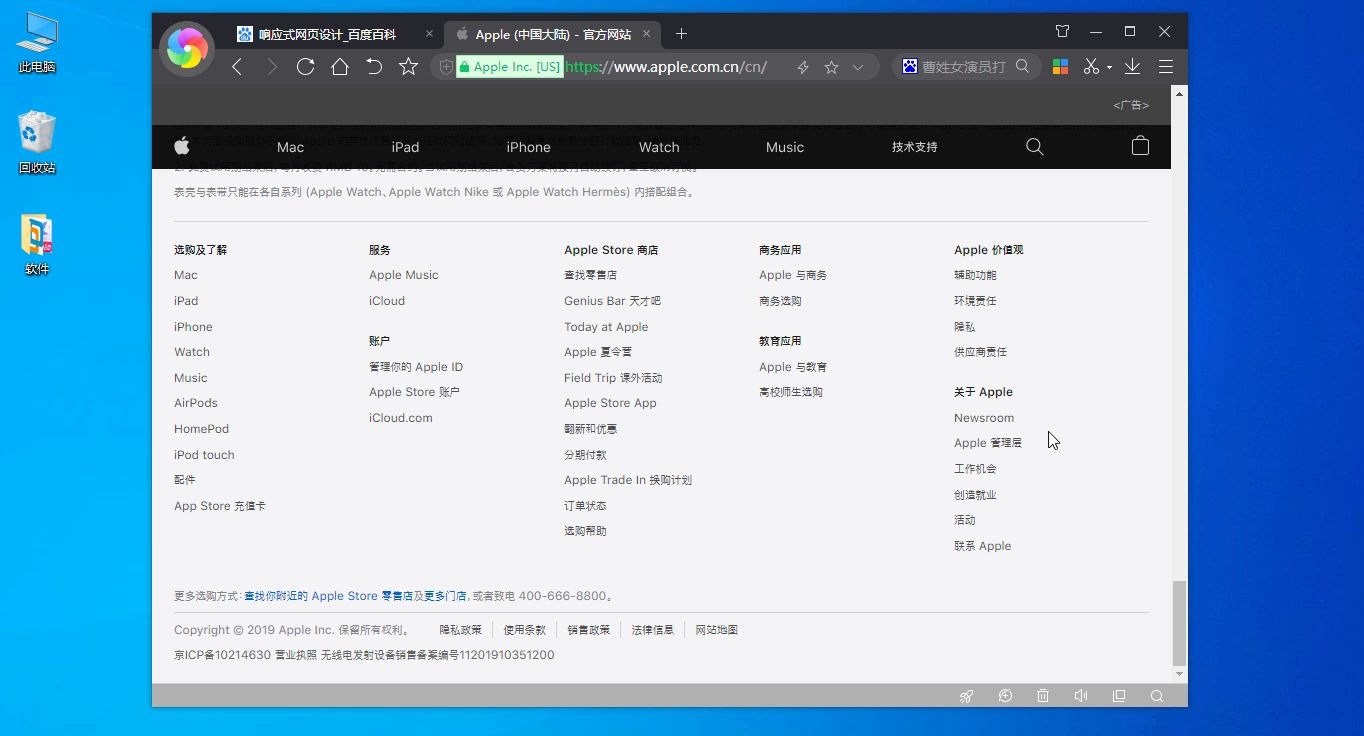Image resolution: width=1364 pixels, height=736 pixels.
Task: Click the circular plus icon in status bar
Action: [x=1005, y=696]
